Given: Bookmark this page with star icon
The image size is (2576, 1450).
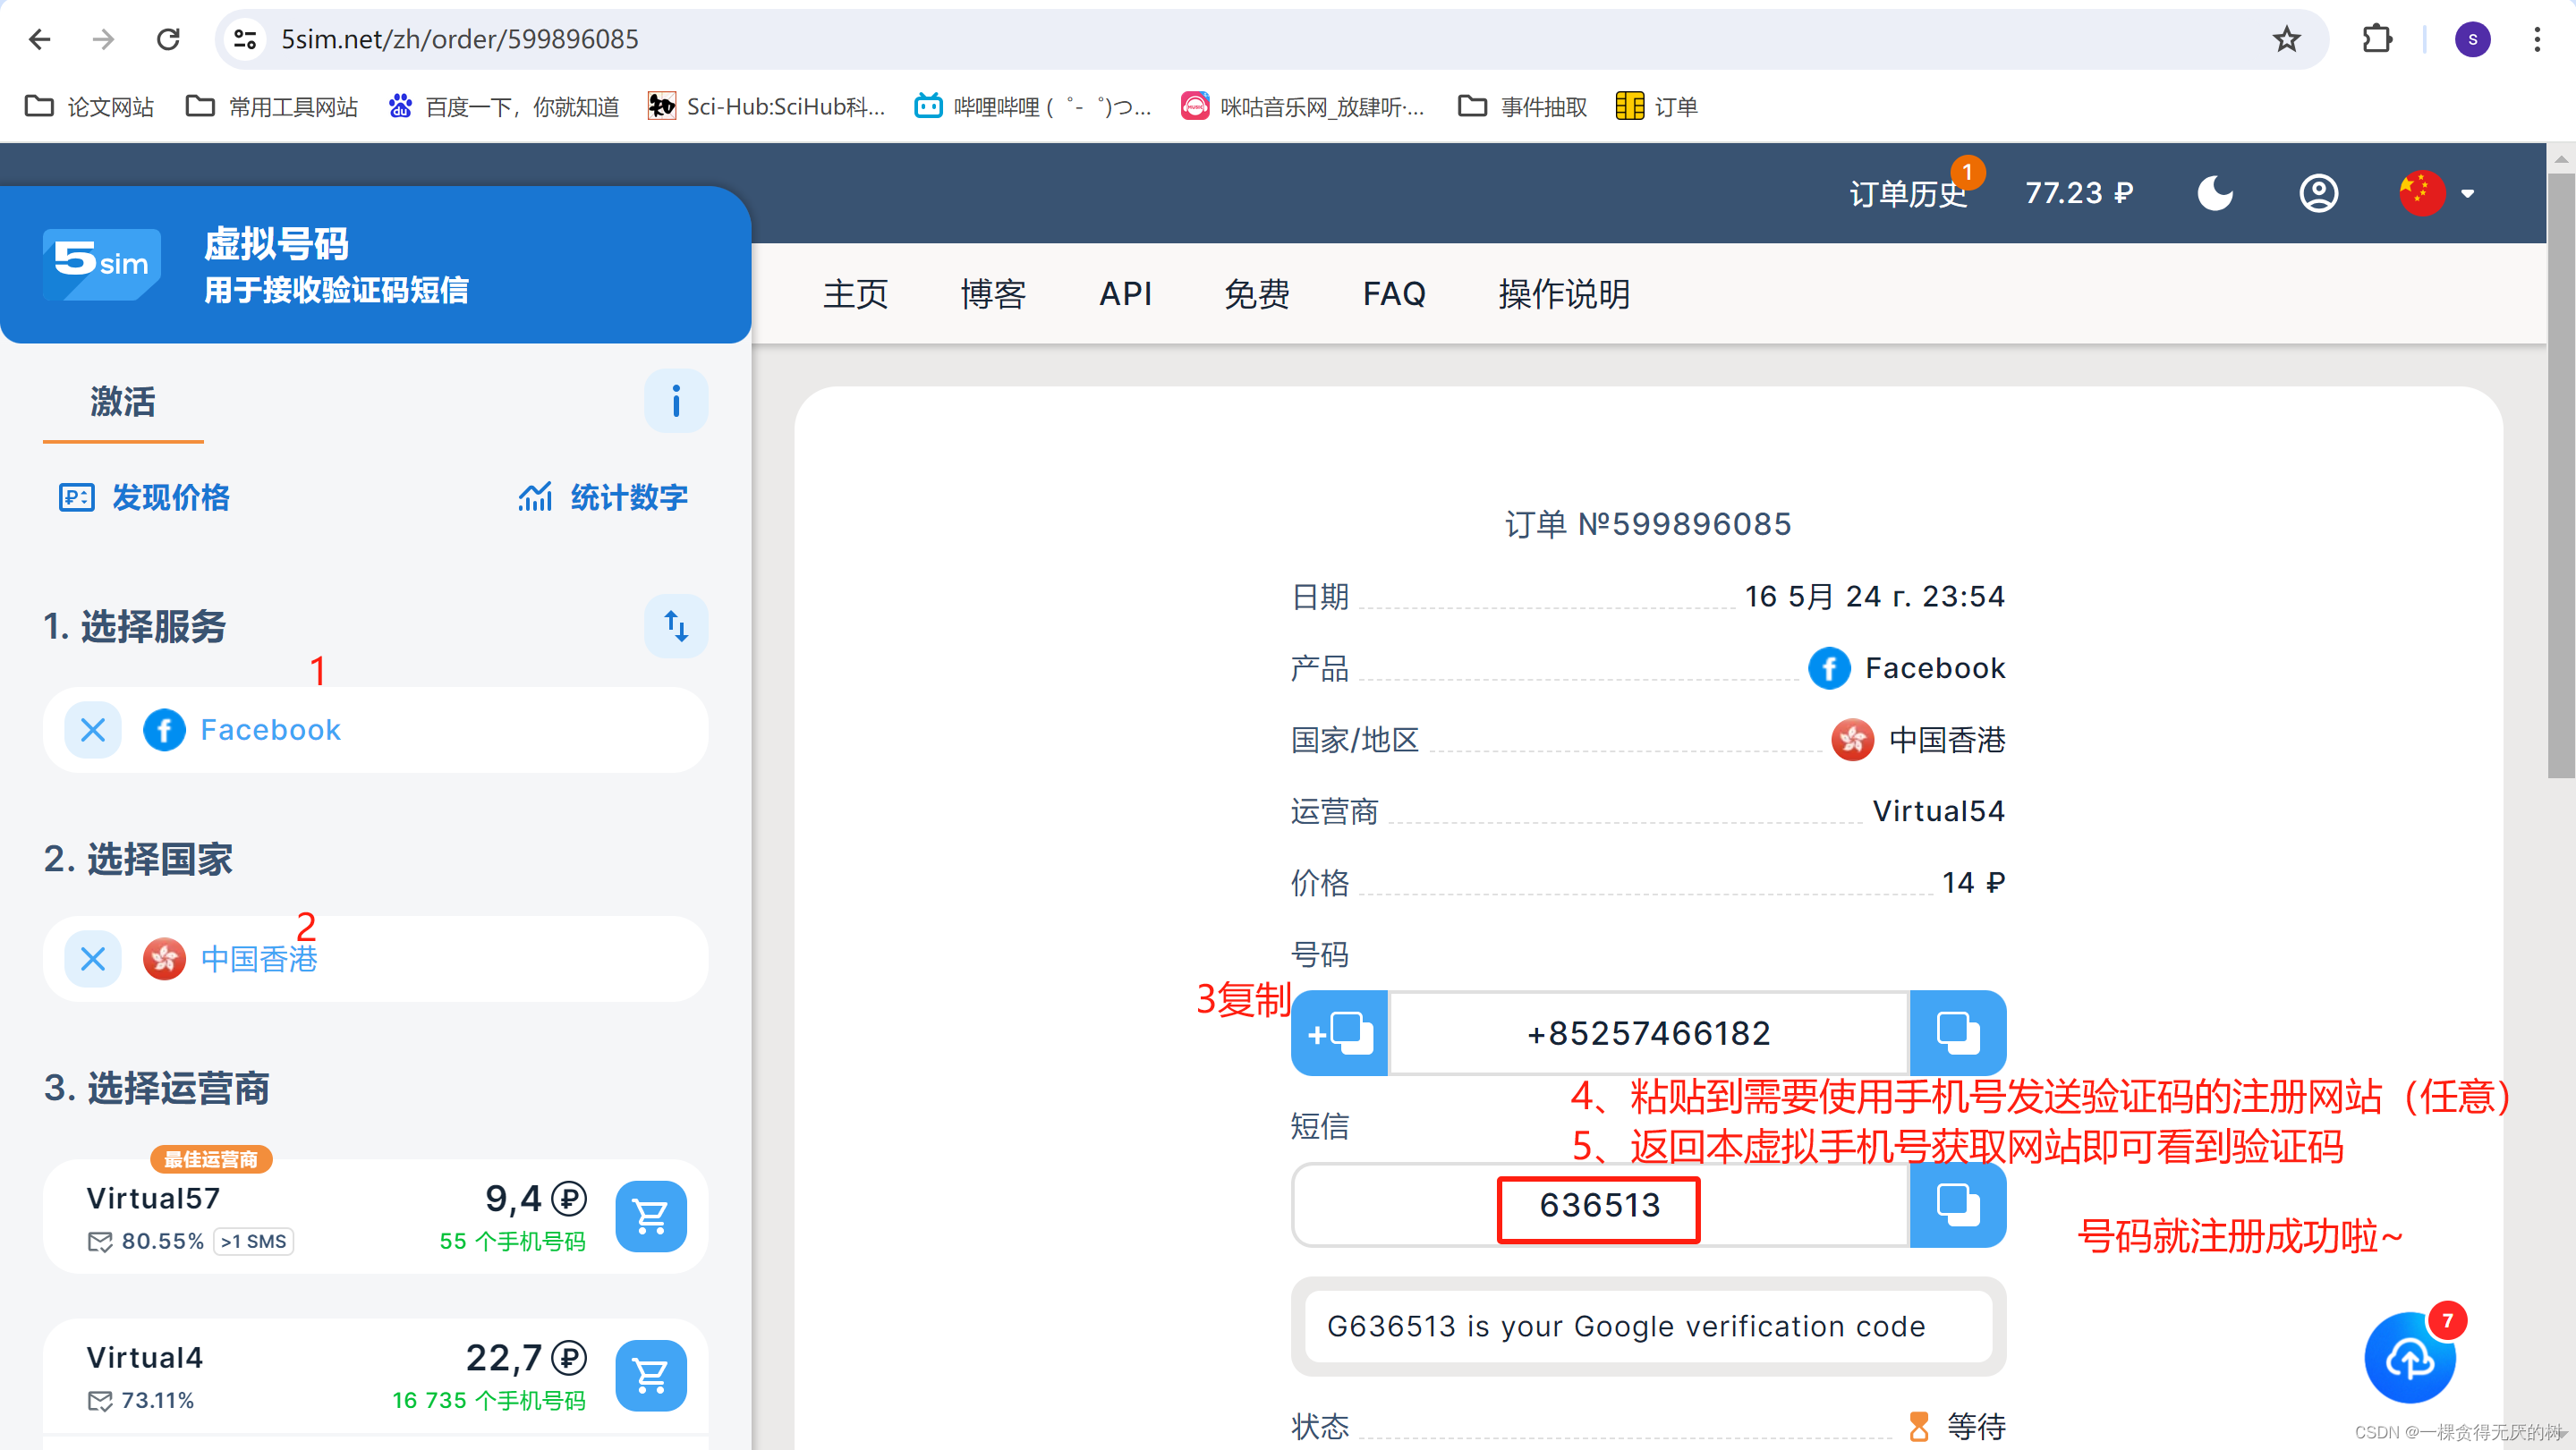Looking at the screenshot, I should pos(2286,39).
